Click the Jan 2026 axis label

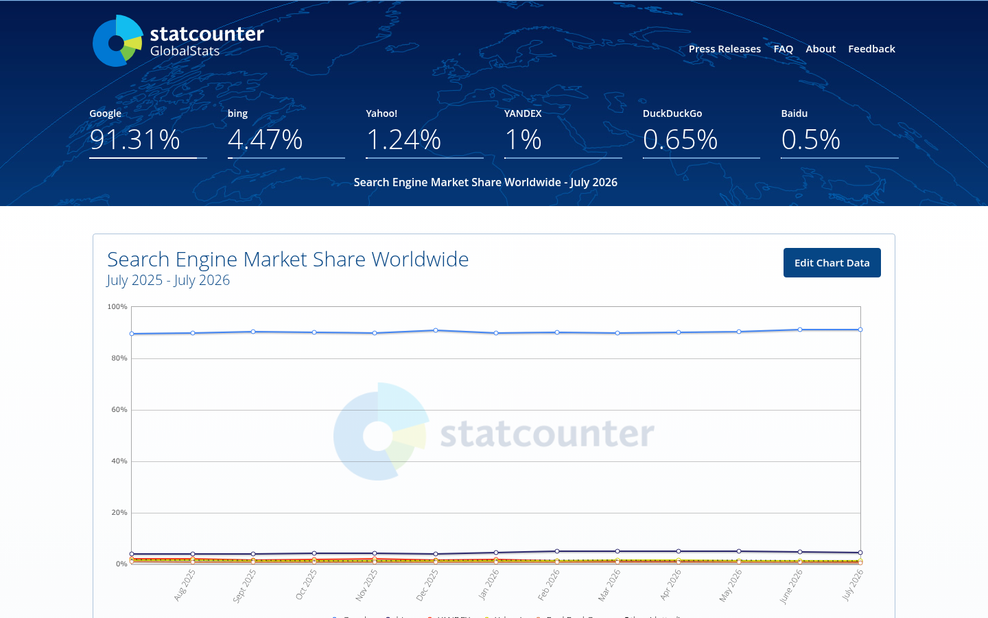pyautogui.click(x=489, y=585)
